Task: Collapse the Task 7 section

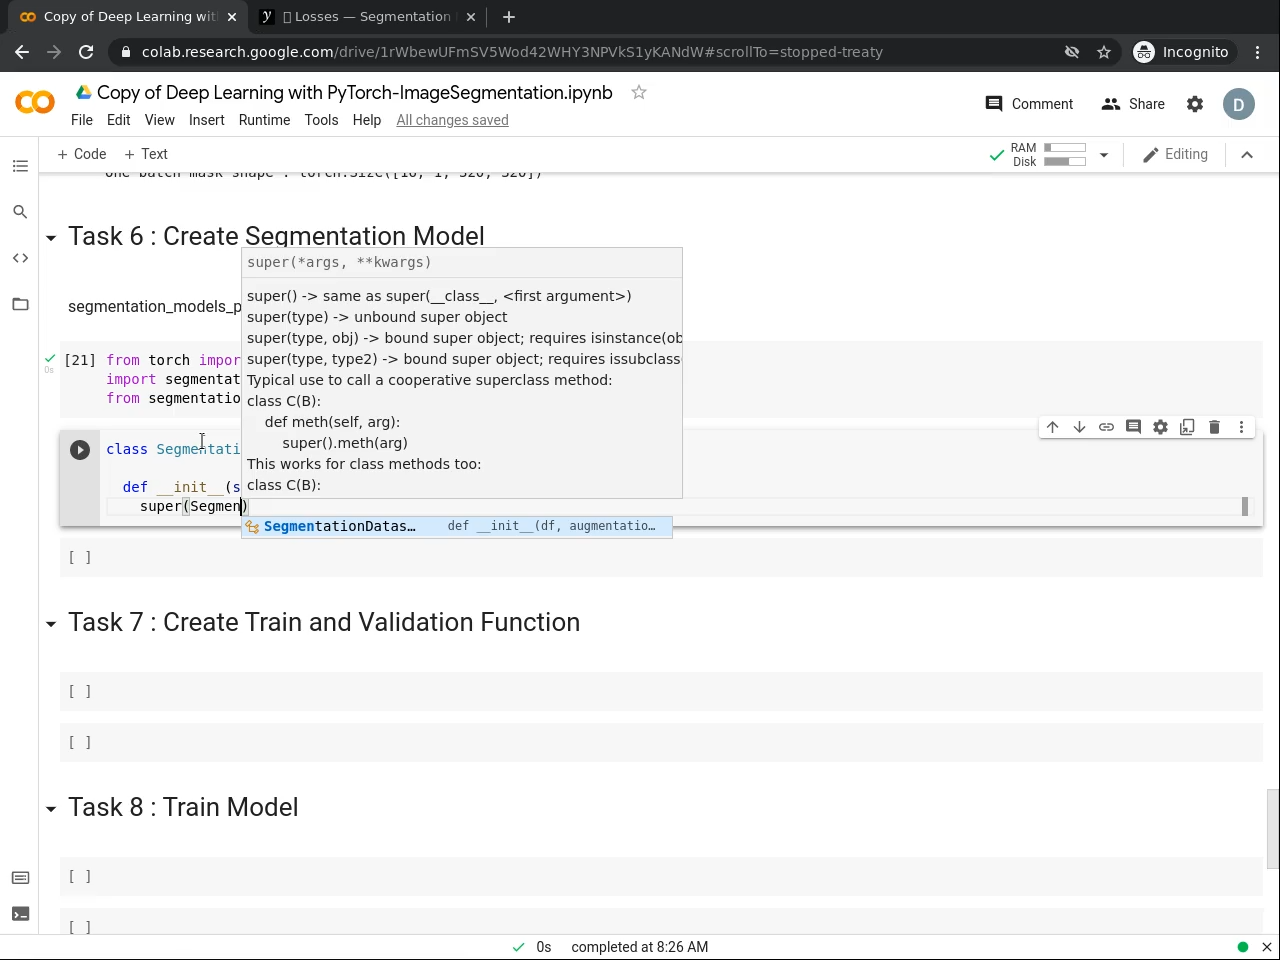Action: 51,624
